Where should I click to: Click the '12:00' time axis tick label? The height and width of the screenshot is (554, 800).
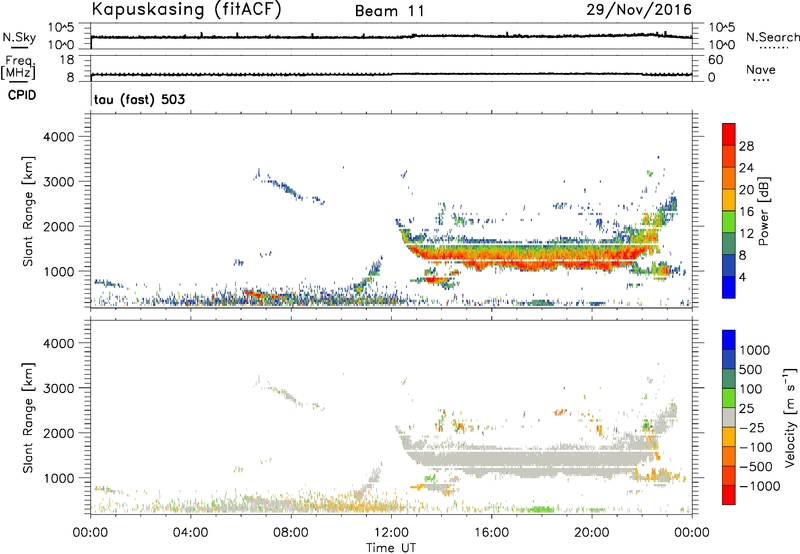click(x=391, y=533)
